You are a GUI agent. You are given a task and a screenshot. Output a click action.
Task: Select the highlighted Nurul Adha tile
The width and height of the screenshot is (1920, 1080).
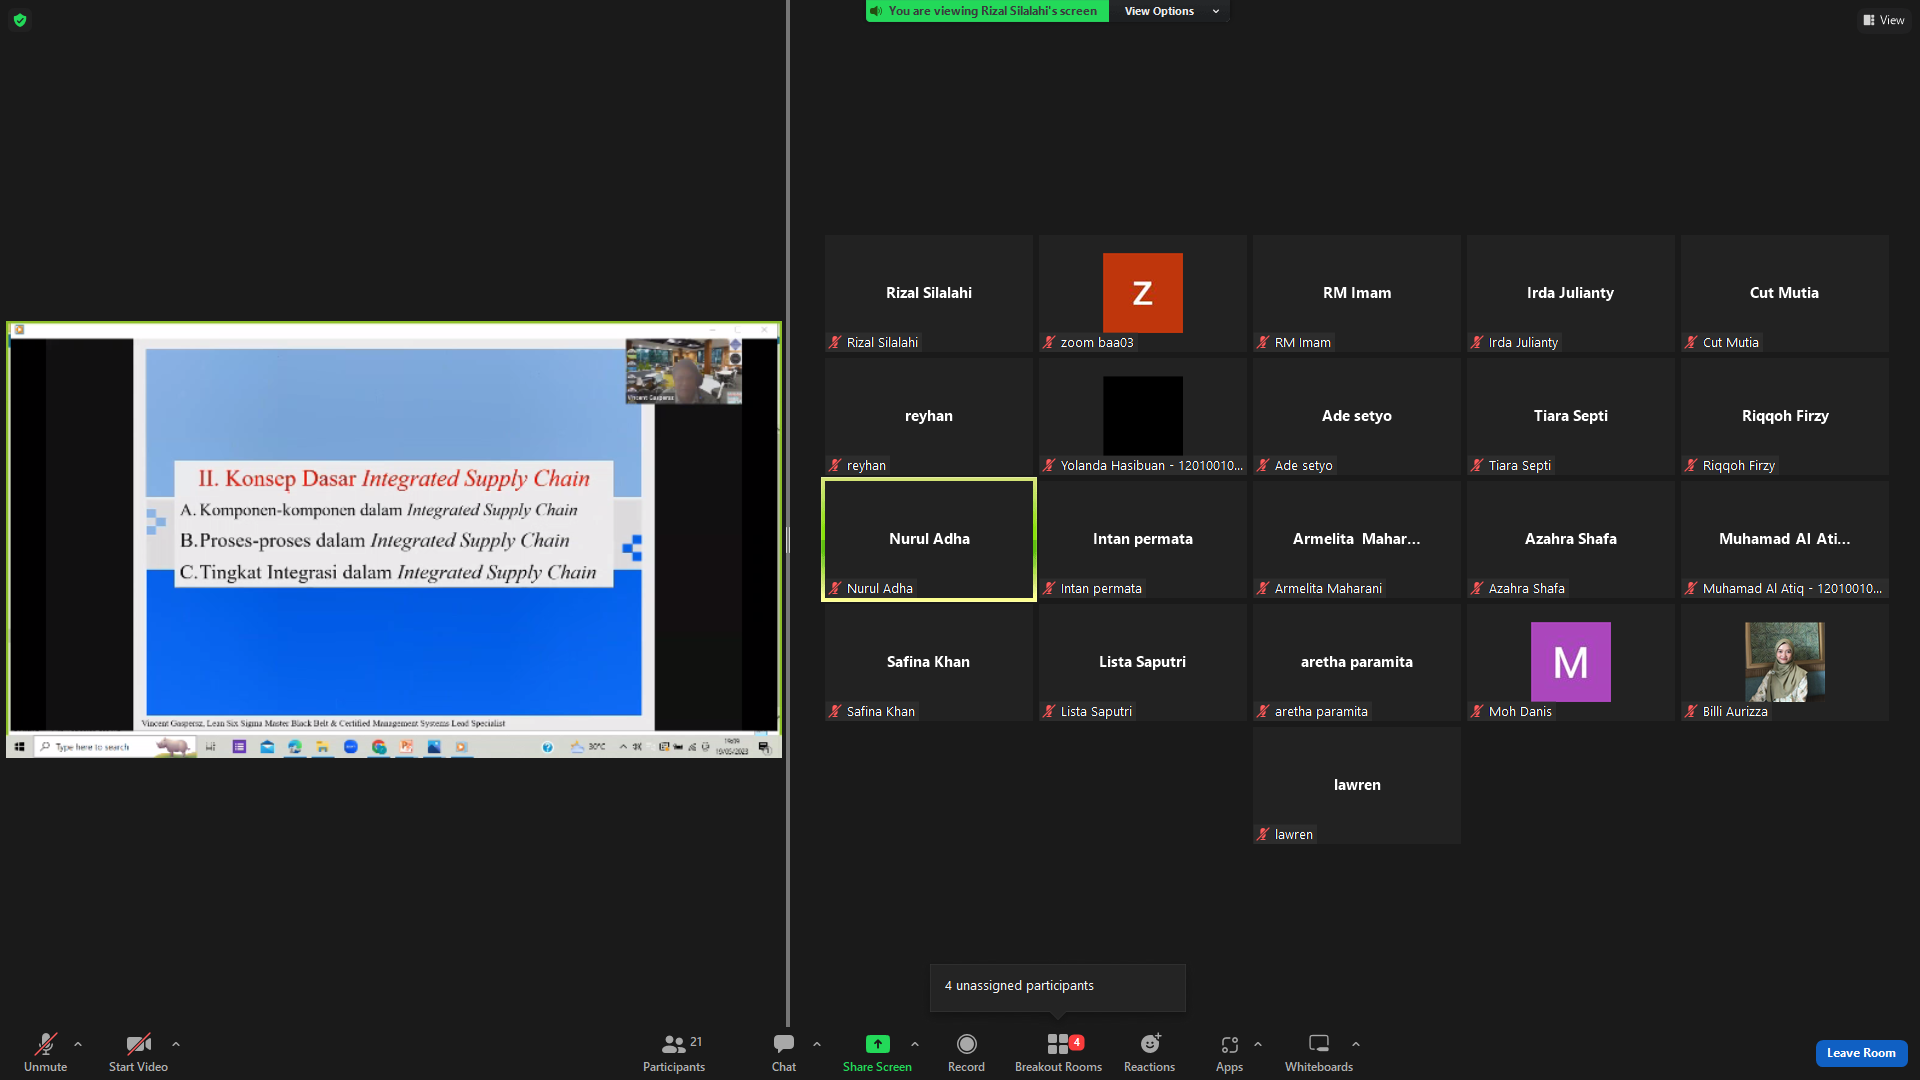[x=929, y=539]
